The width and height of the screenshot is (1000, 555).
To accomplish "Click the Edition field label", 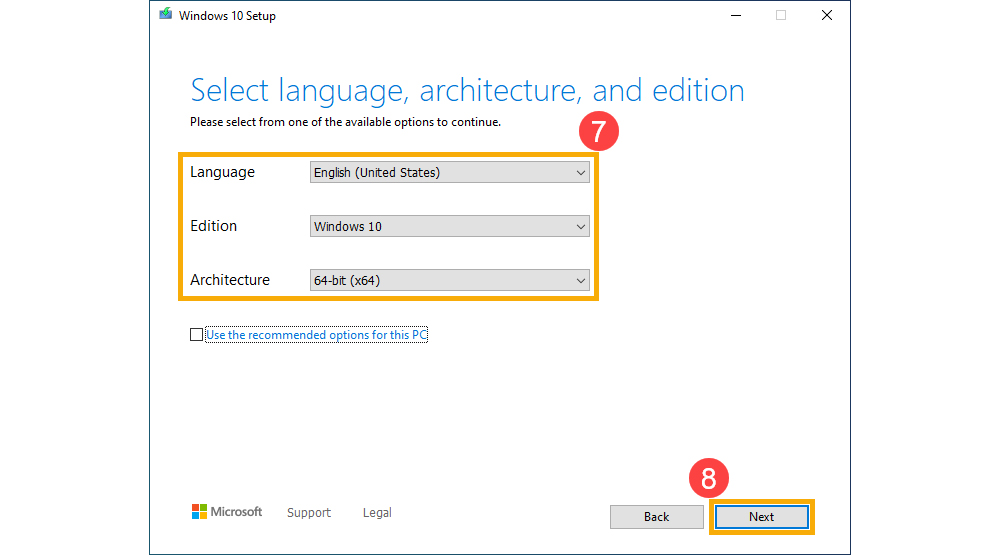I will point(214,226).
